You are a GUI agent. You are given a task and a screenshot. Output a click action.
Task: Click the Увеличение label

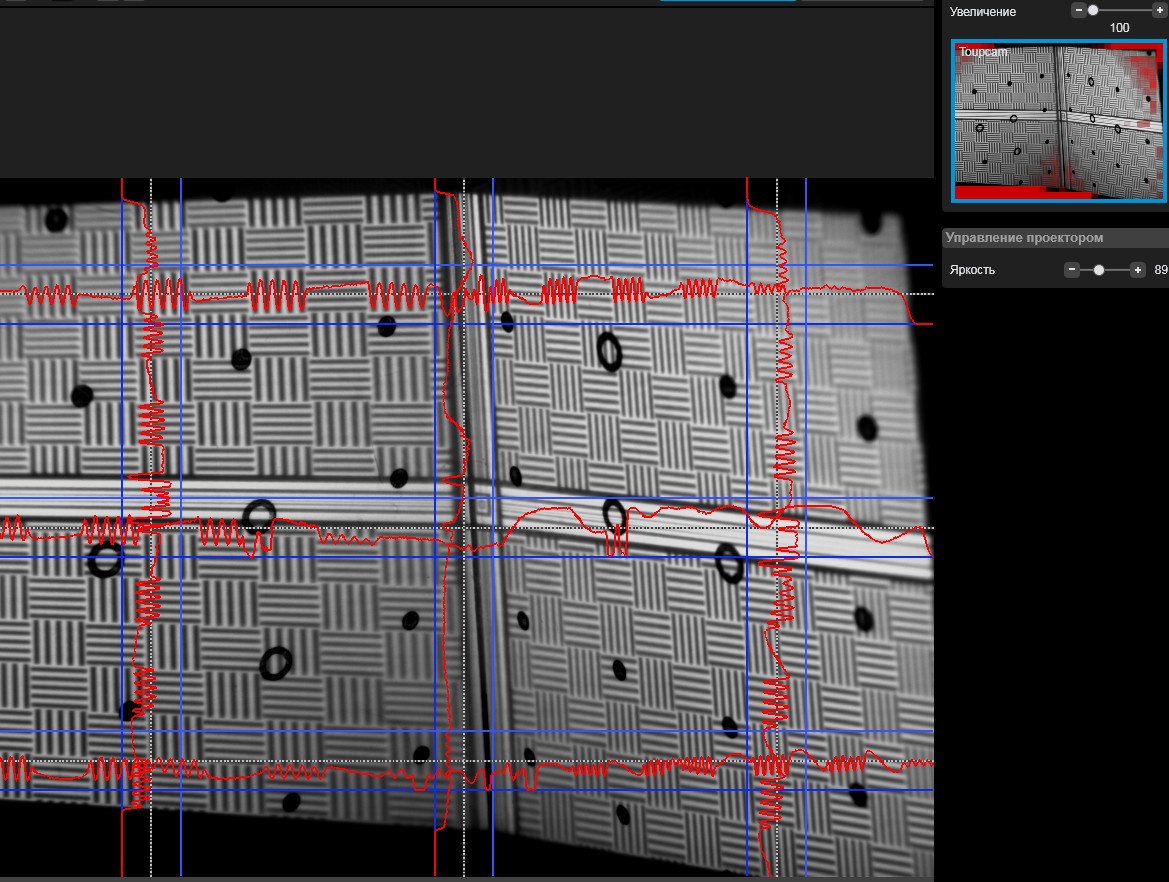tap(982, 11)
